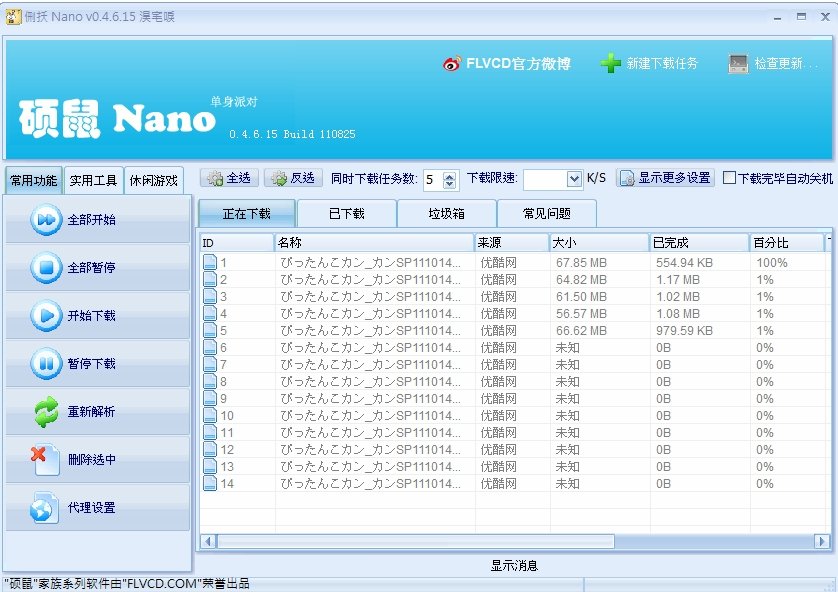Click horizontal scrollbar right arrow
838x592 pixels.
822,541
